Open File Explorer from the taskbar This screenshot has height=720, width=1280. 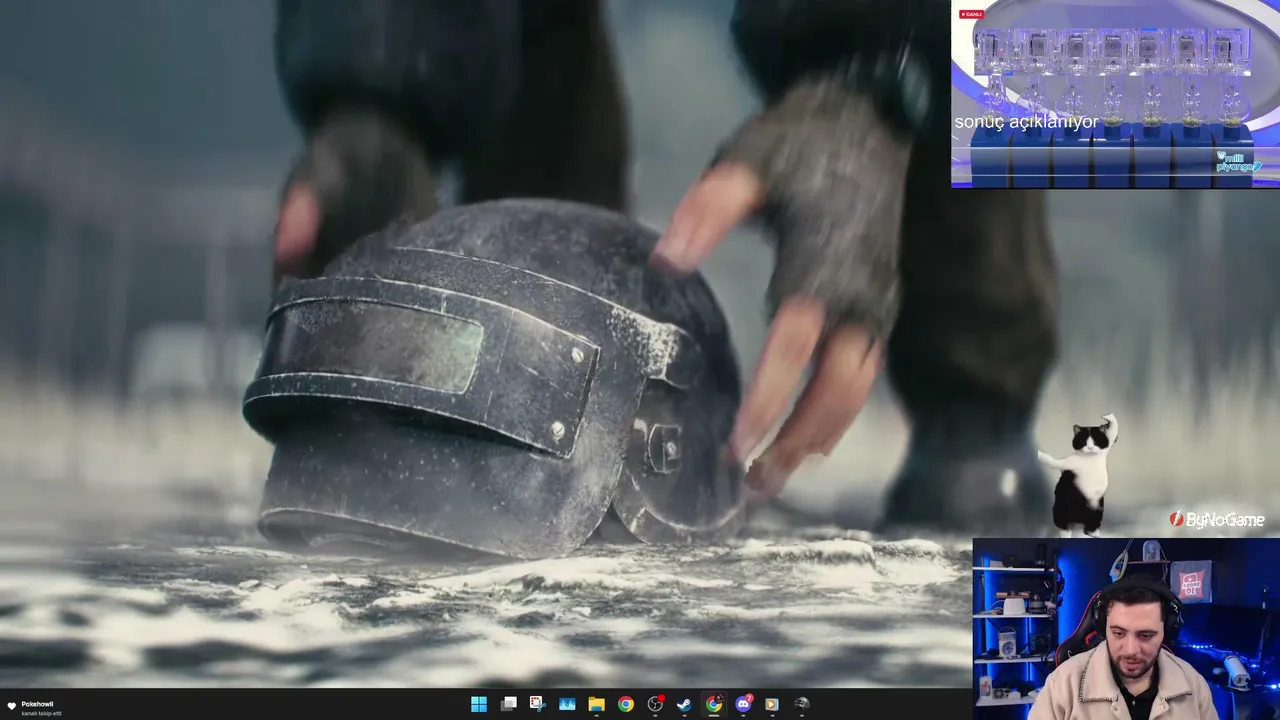point(596,704)
